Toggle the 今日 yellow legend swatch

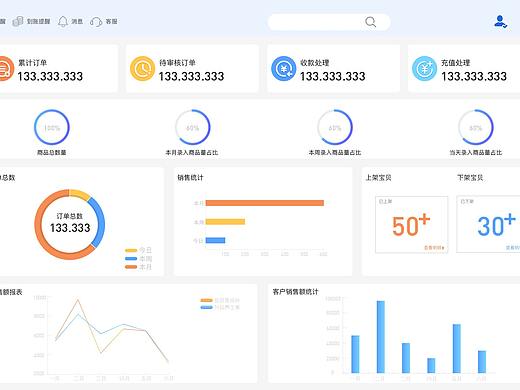click(x=131, y=250)
